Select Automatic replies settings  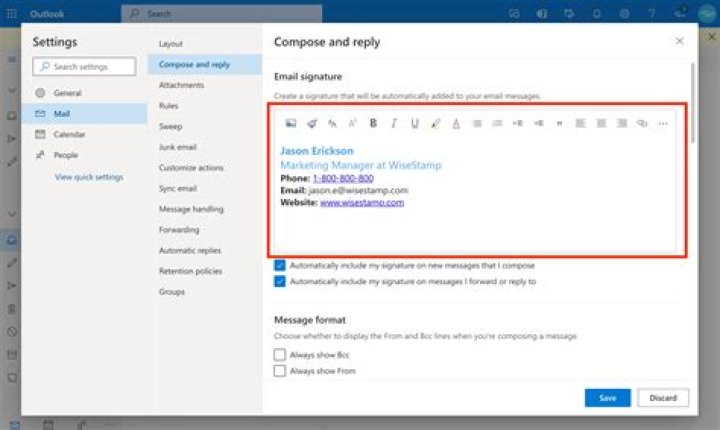[205, 250]
